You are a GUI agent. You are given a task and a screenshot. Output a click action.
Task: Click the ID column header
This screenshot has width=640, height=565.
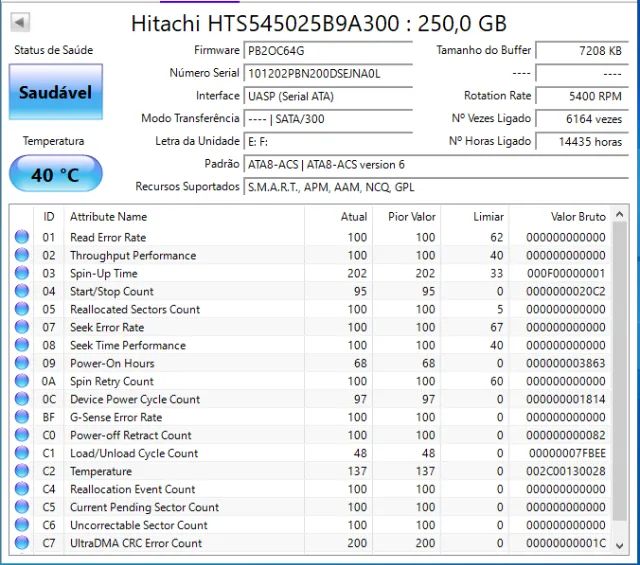tap(49, 216)
